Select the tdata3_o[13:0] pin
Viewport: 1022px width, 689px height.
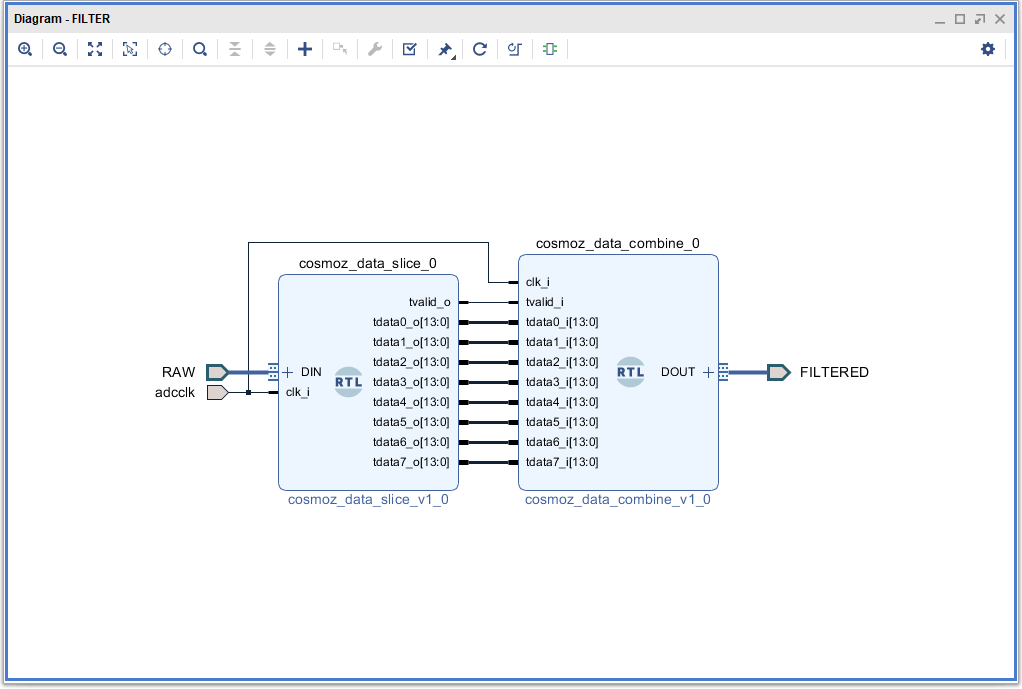tap(411, 382)
